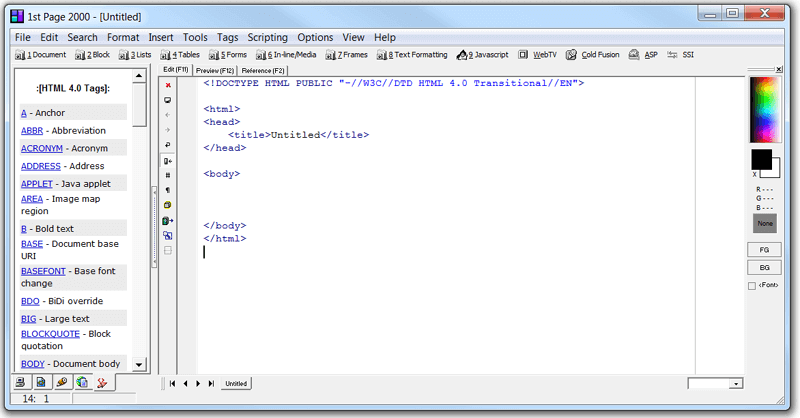
Task: Open the Tags menu
Action: pyautogui.click(x=228, y=37)
